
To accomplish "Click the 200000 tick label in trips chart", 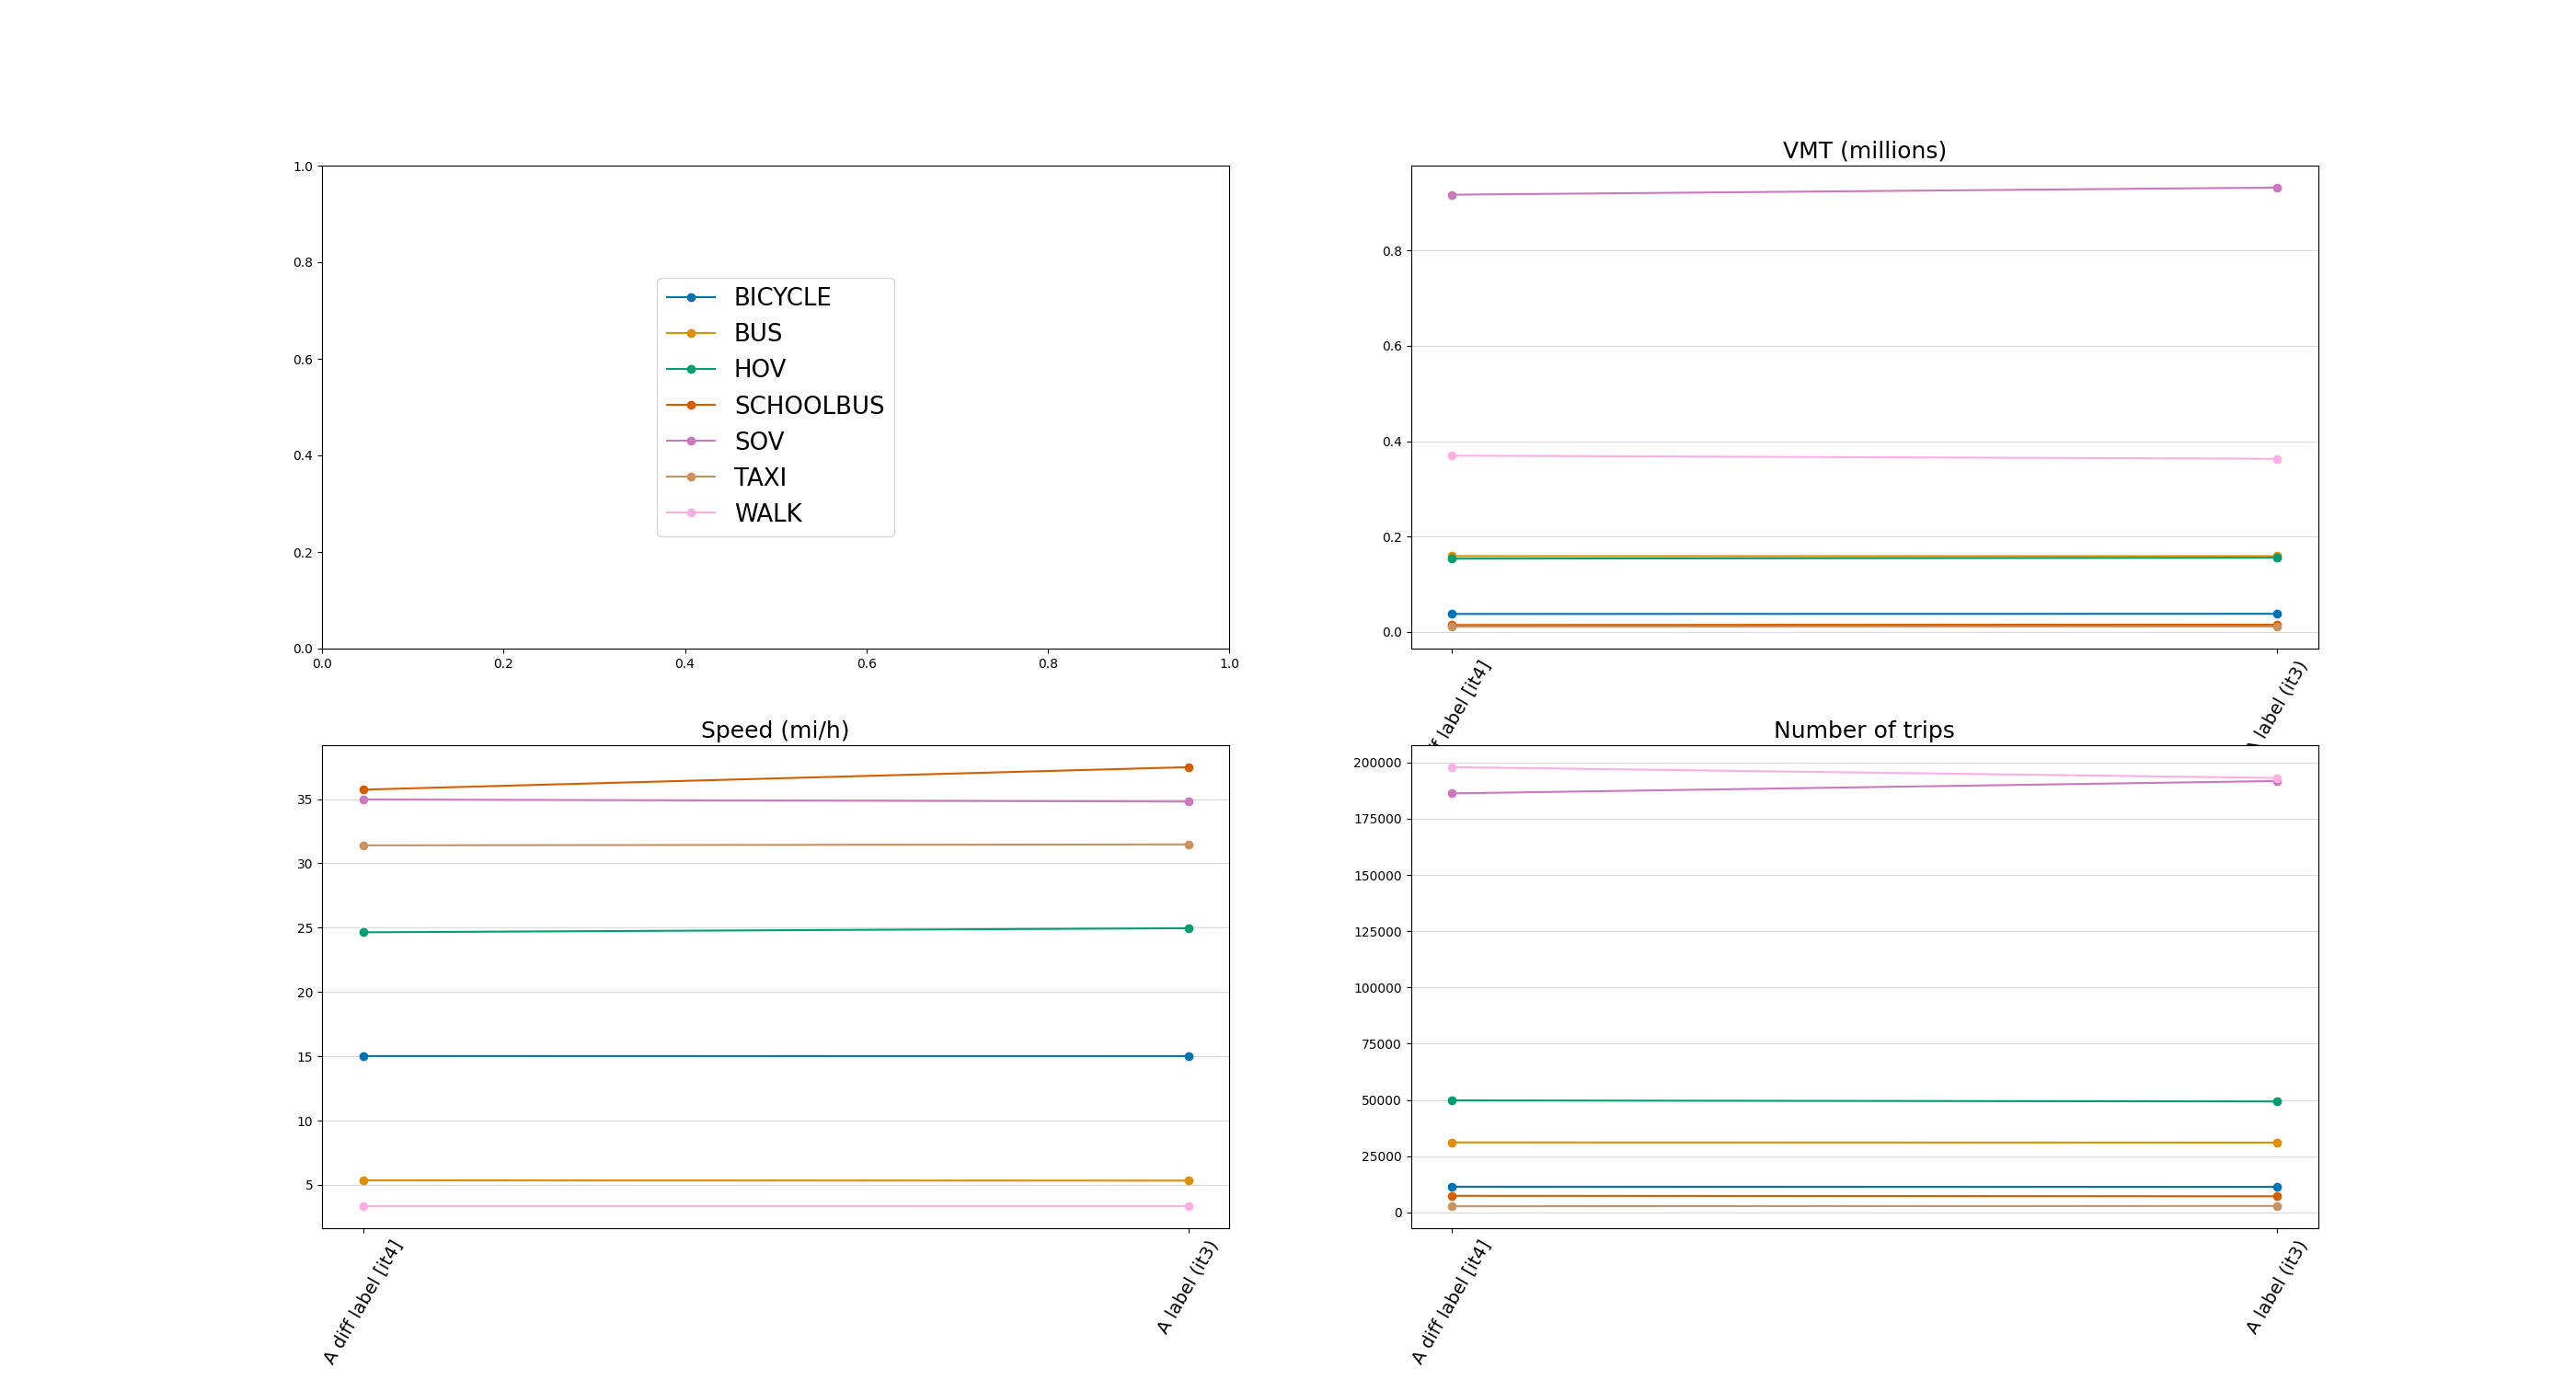I will click(1377, 763).
